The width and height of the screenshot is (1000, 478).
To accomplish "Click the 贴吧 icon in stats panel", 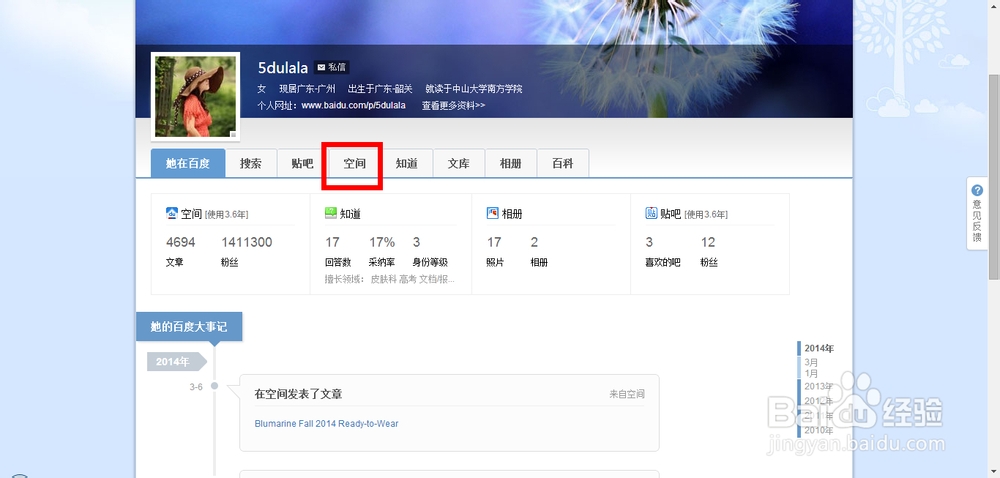I will (x=651, y=214).
